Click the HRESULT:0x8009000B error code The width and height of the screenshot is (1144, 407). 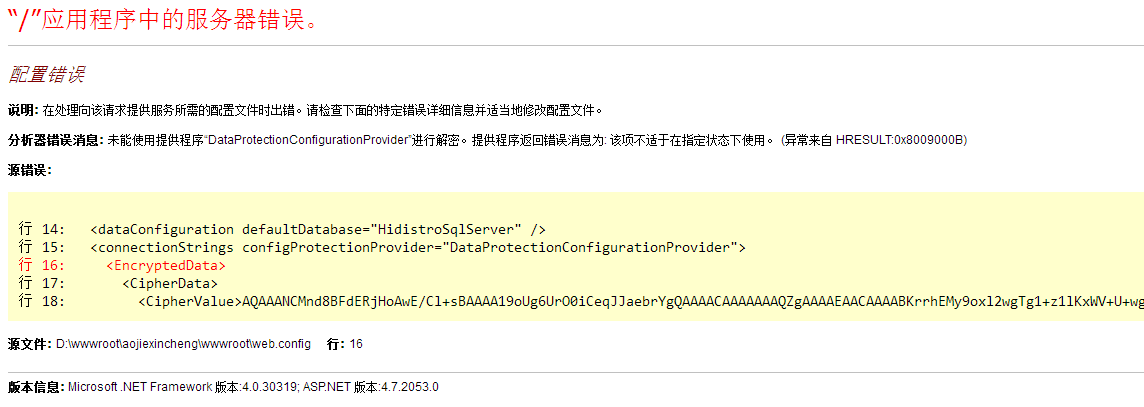coord(901,139)
